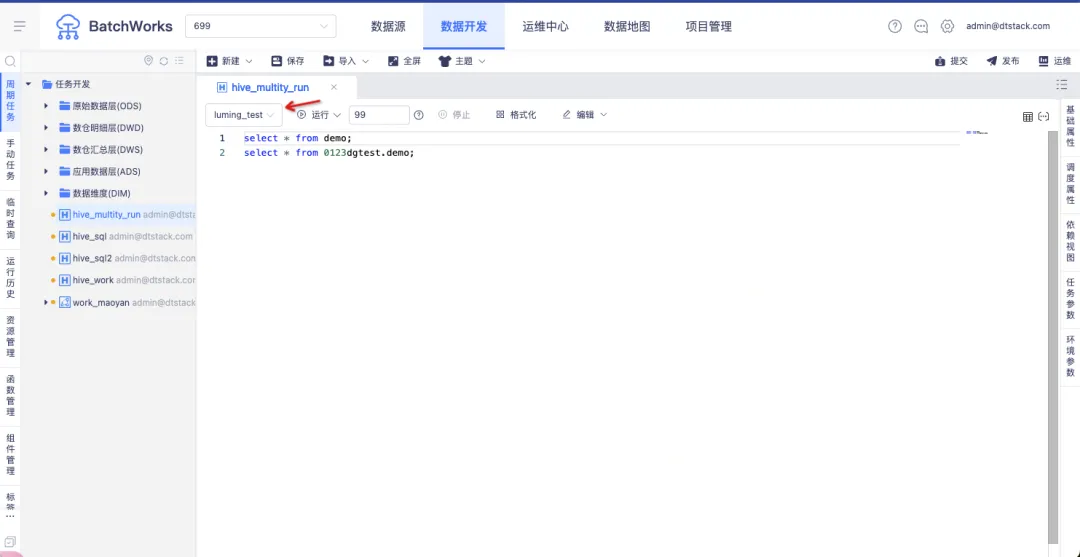Open the 编辑 edit dropdown
1080x557 pixels.
point(585,115)
